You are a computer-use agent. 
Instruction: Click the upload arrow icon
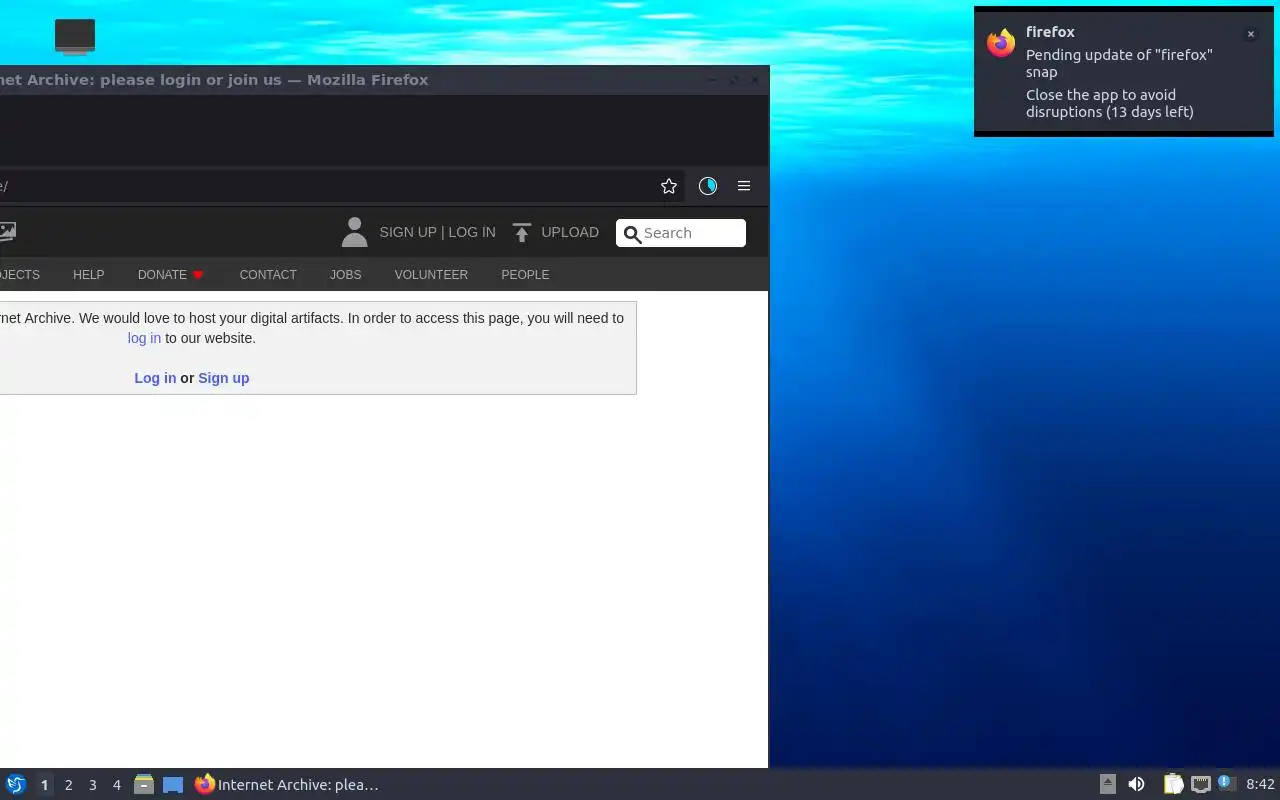tap(521, 233)
